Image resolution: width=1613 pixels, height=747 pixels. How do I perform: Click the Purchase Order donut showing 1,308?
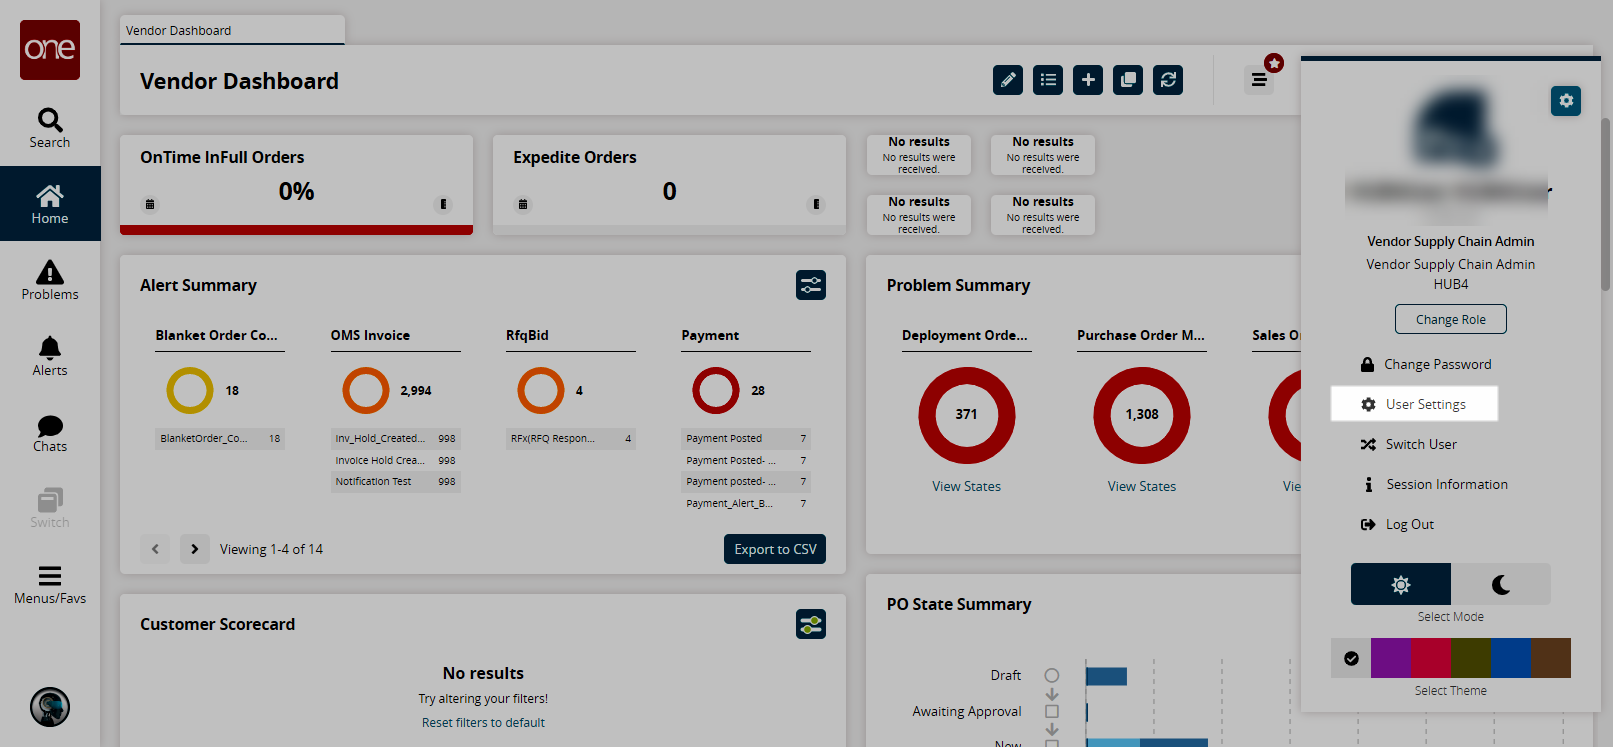[x=1142, y=415]
